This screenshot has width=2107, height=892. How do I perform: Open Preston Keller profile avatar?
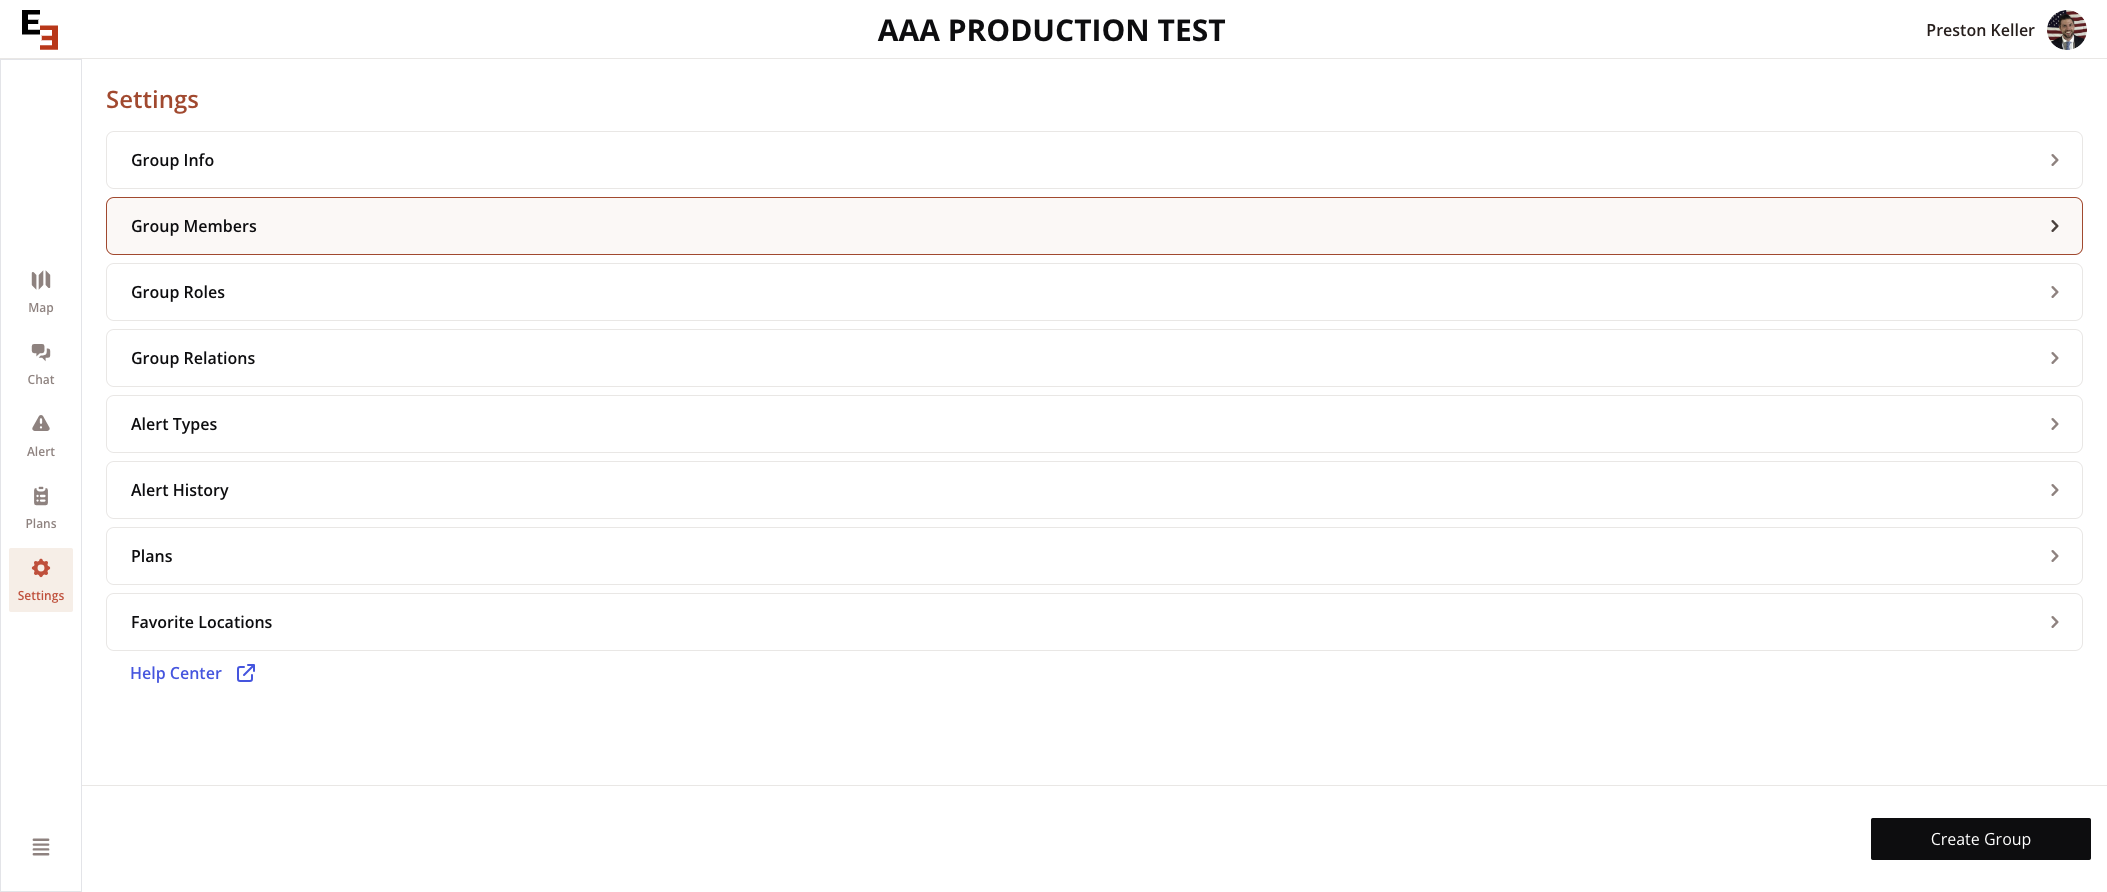tap(2066, 30)
